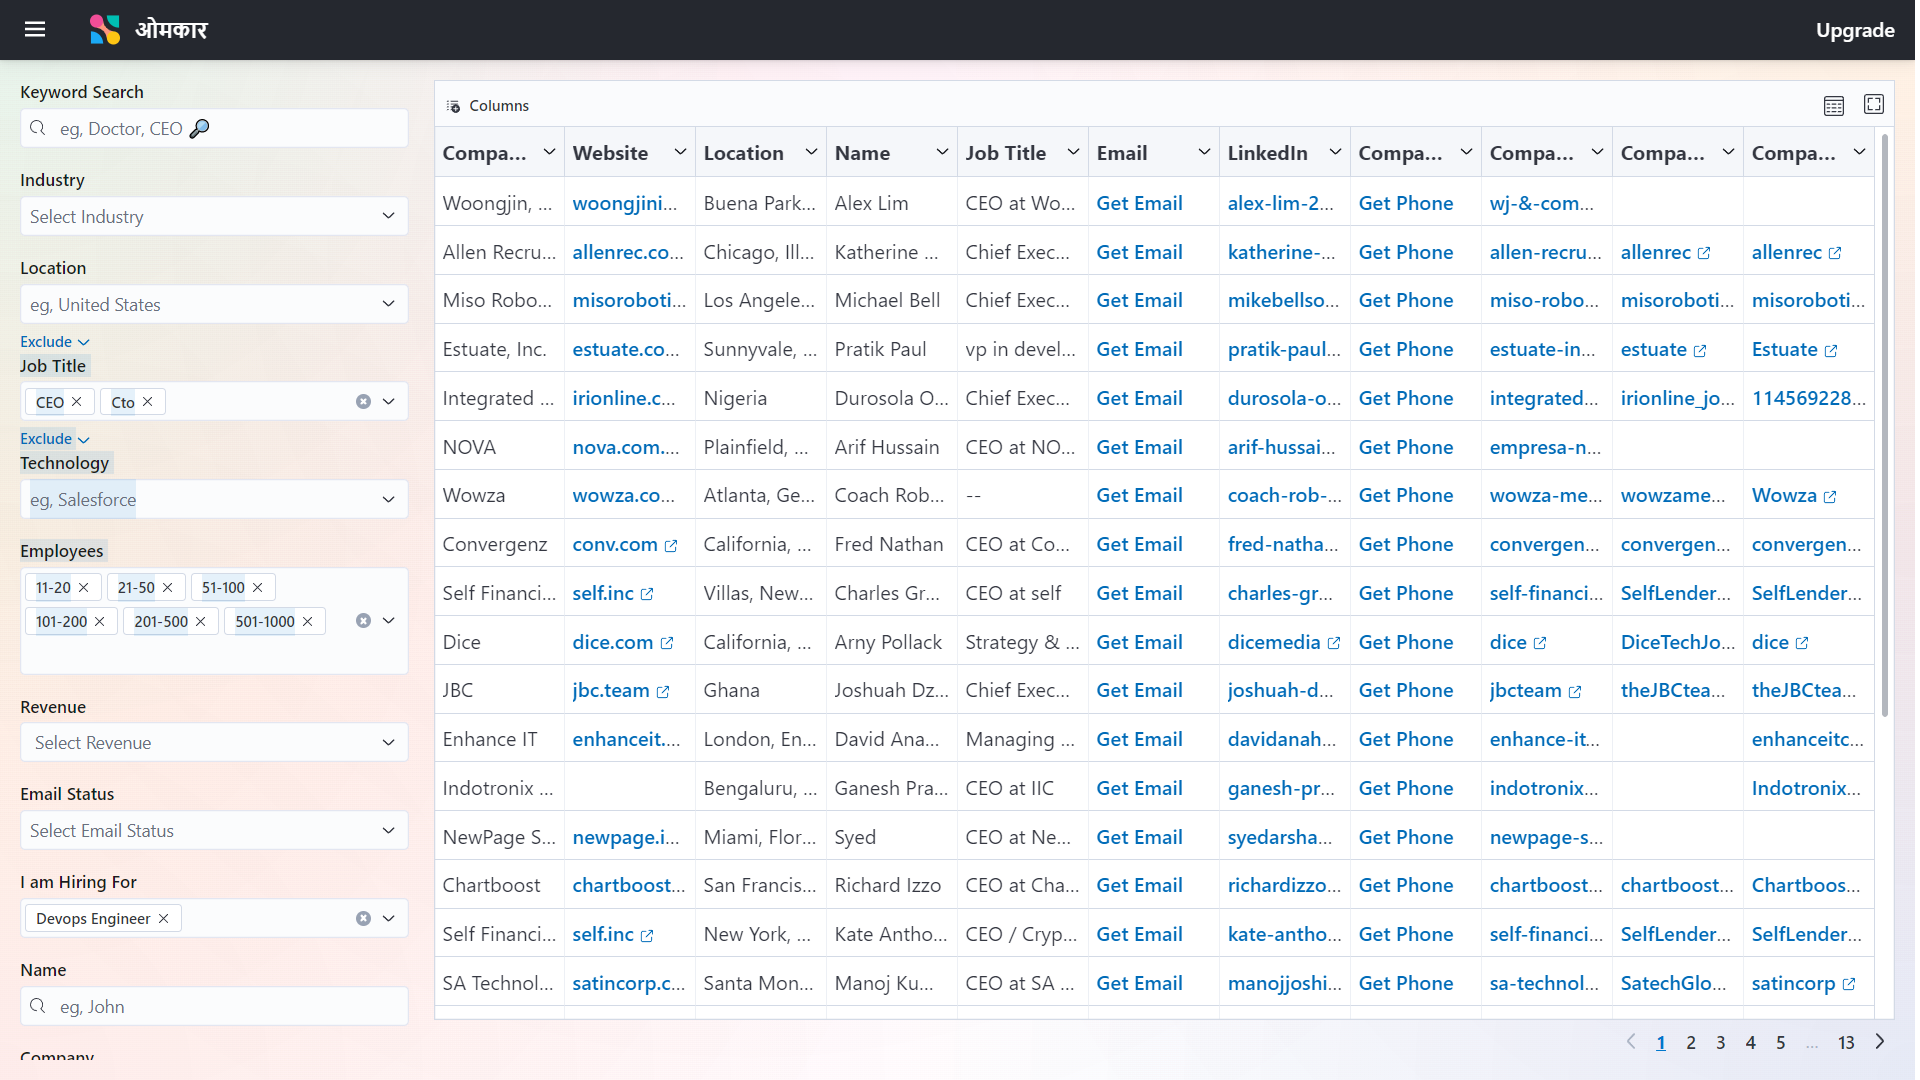Screen dimensions: 1920x1080
Task: Go to page 3
Action: click(x=1721, y=1043)
